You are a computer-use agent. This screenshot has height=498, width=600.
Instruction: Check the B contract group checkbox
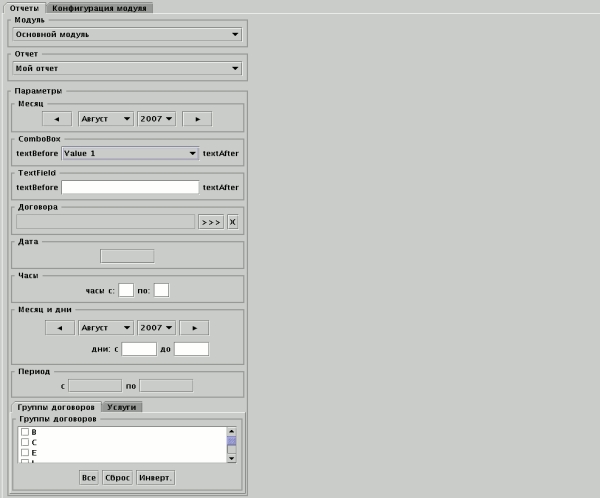(x=25, y=432)
